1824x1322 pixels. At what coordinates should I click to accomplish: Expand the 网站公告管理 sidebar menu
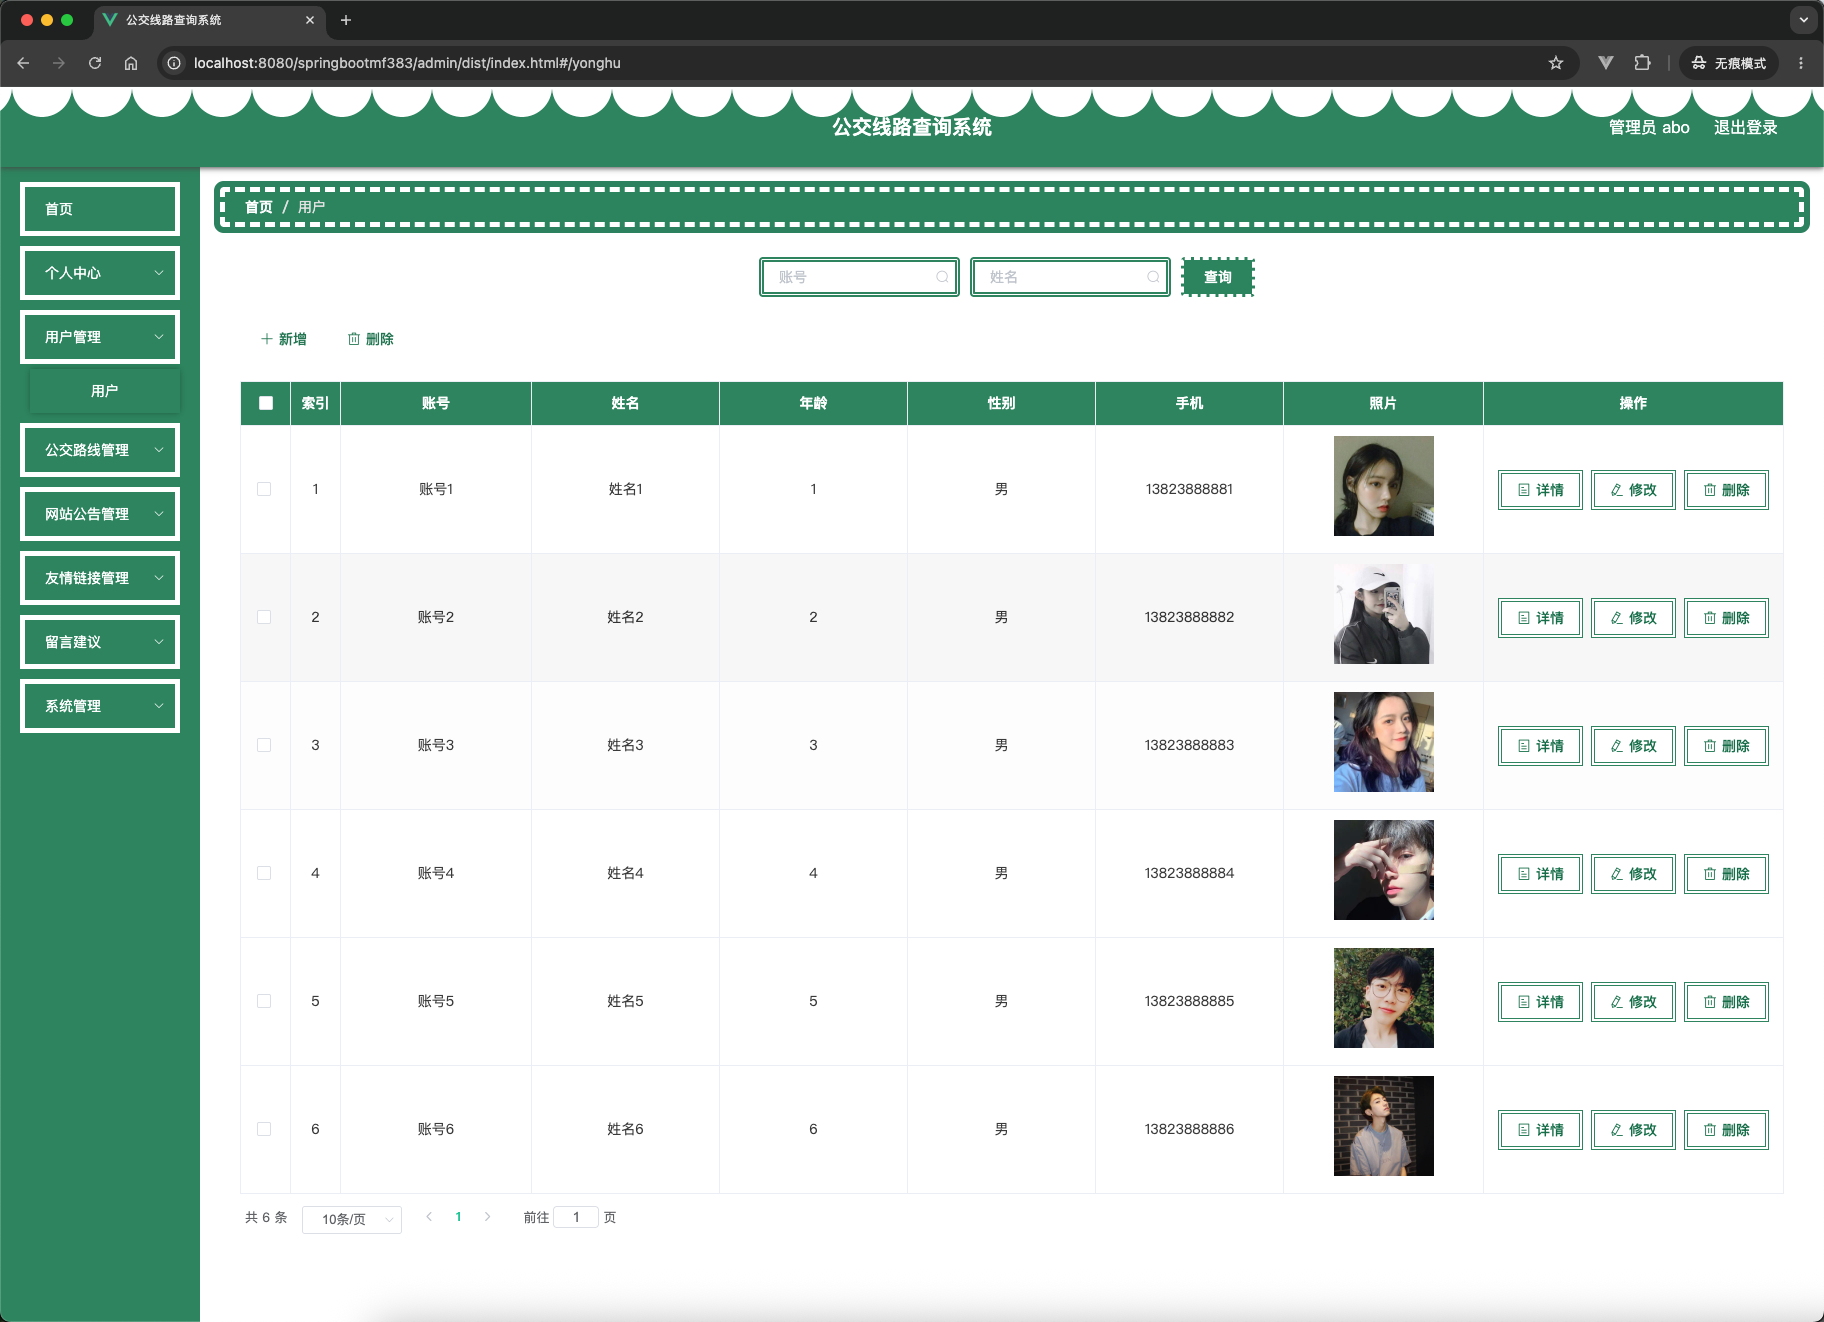tap(100, 514)
